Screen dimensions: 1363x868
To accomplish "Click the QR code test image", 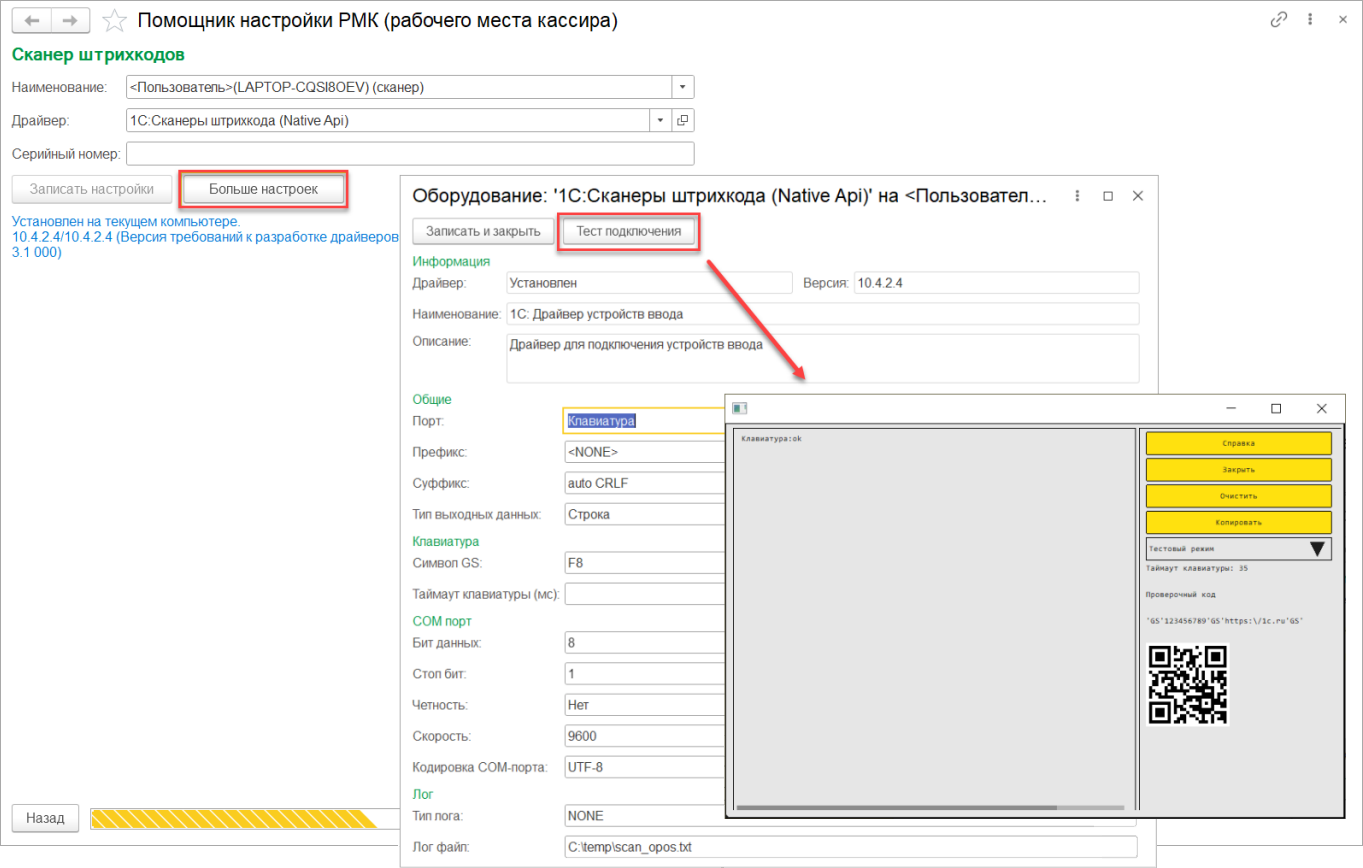I will 1187,684.
